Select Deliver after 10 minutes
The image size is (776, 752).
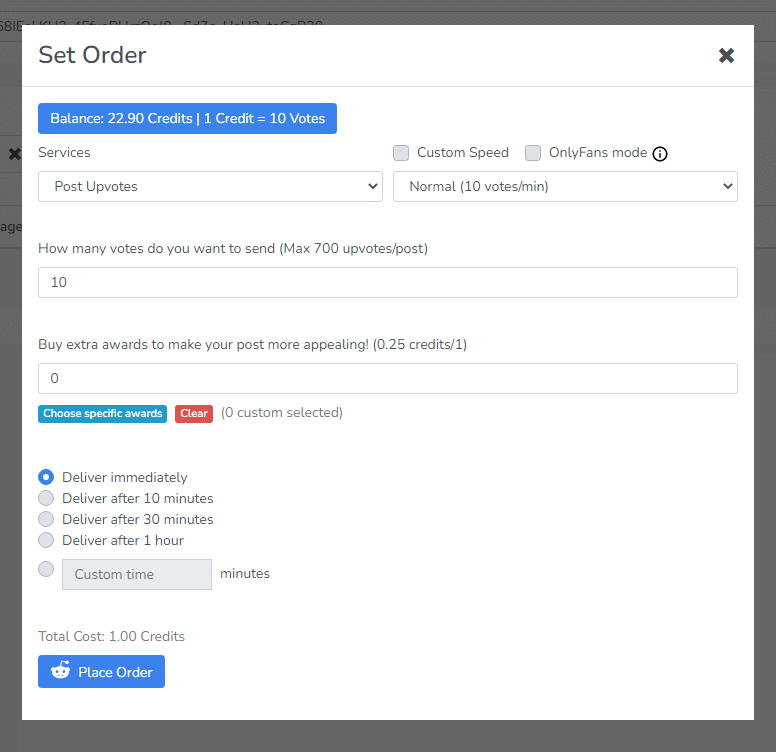coord(46,498)
